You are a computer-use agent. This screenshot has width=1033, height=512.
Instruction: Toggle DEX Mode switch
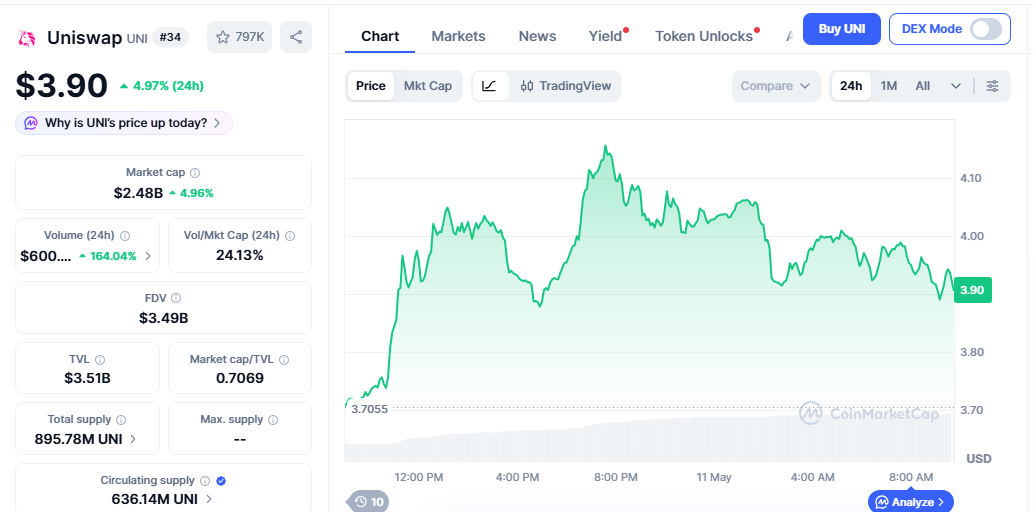(986, 29)
